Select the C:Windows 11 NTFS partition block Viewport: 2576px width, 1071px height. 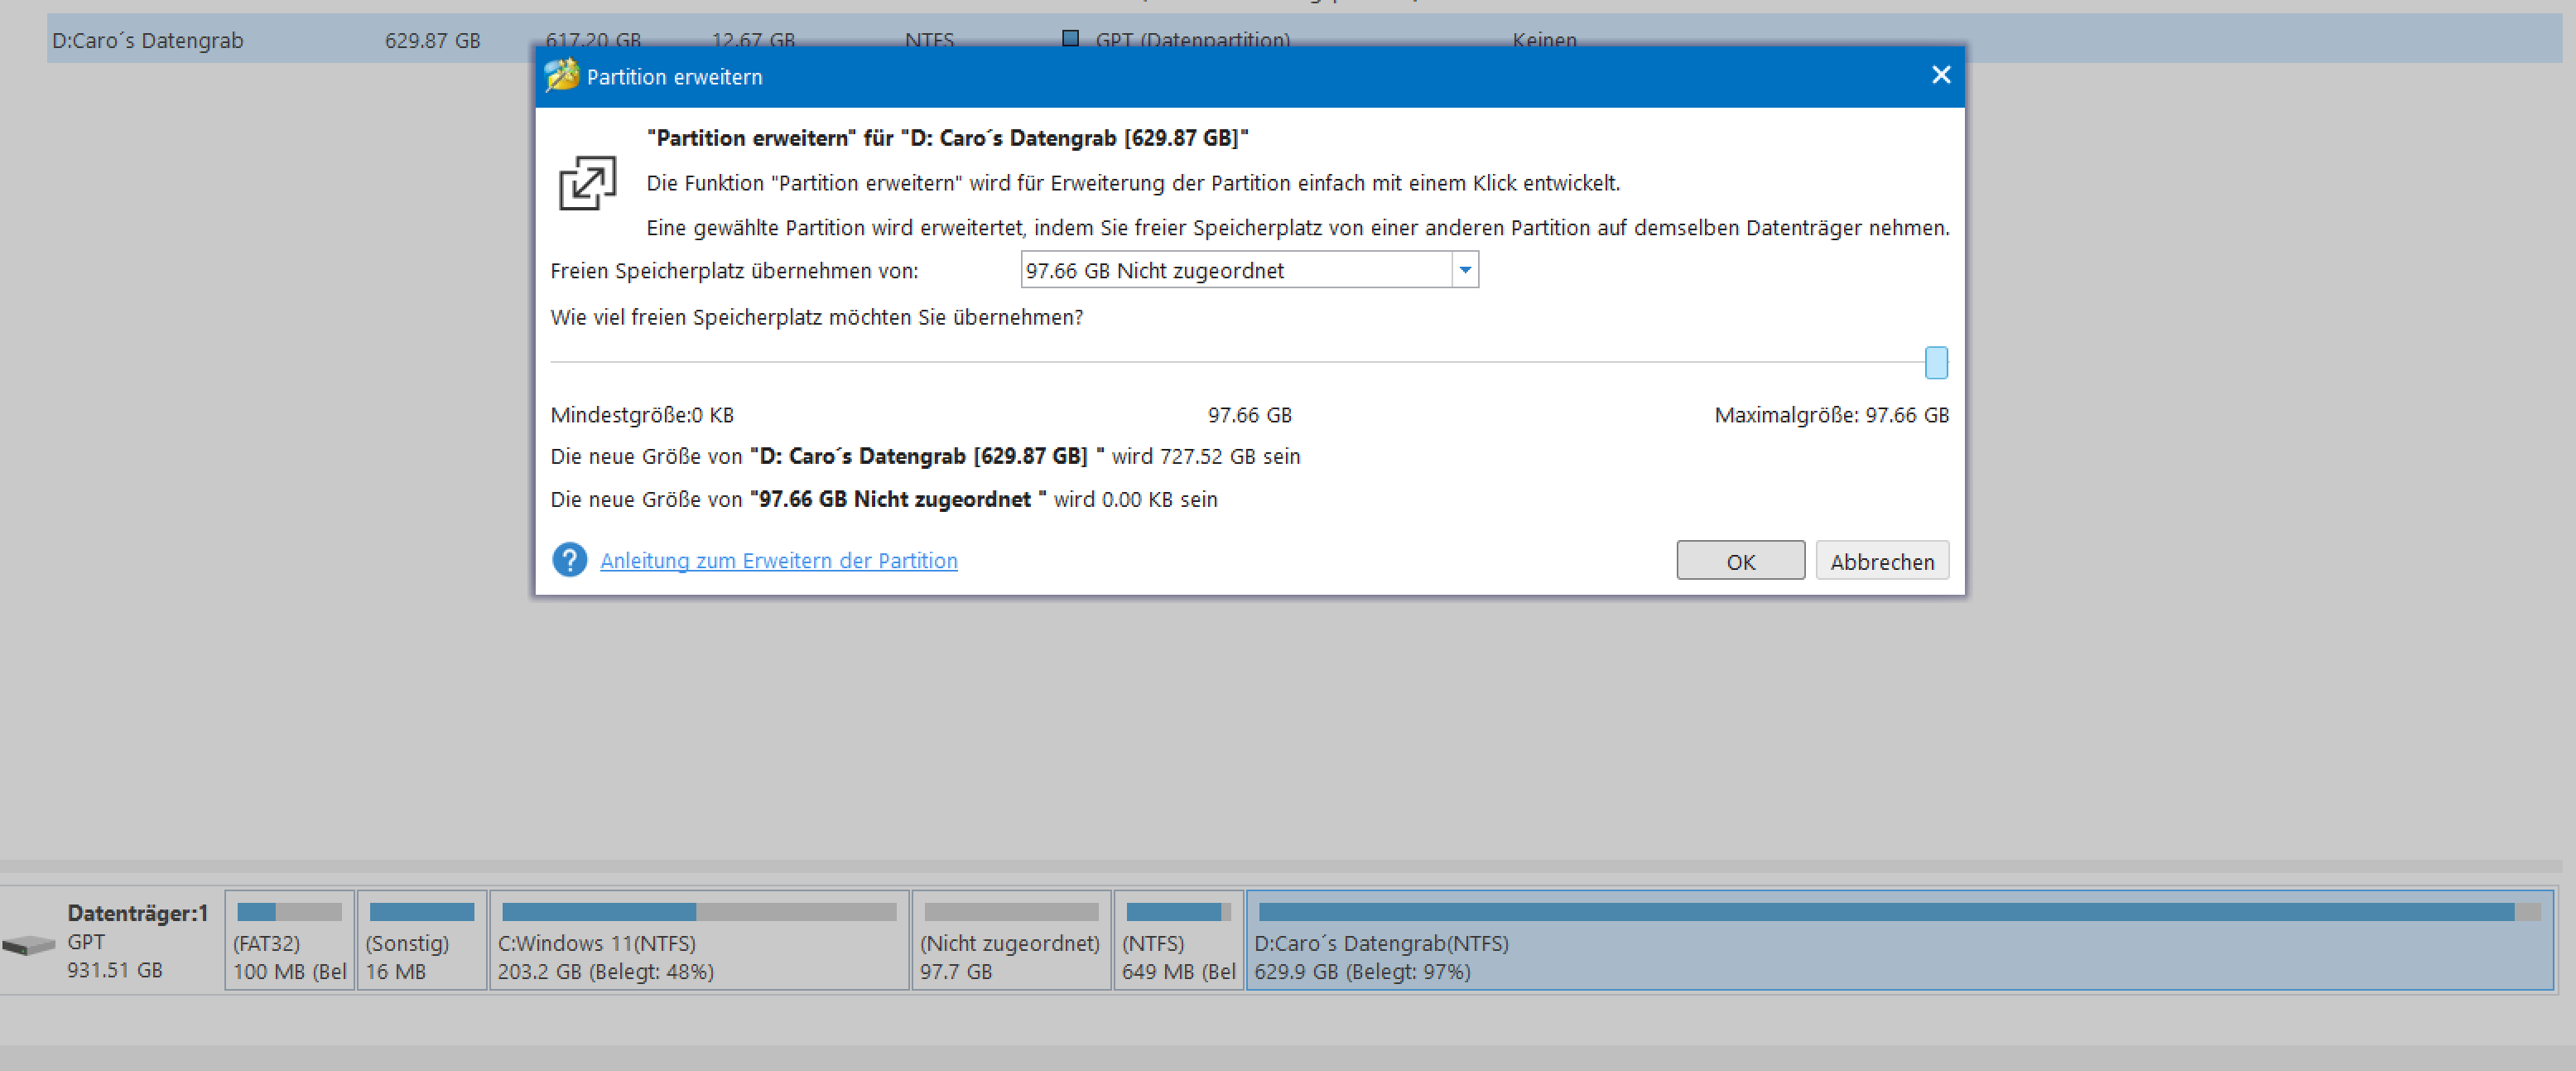[698, 941]
